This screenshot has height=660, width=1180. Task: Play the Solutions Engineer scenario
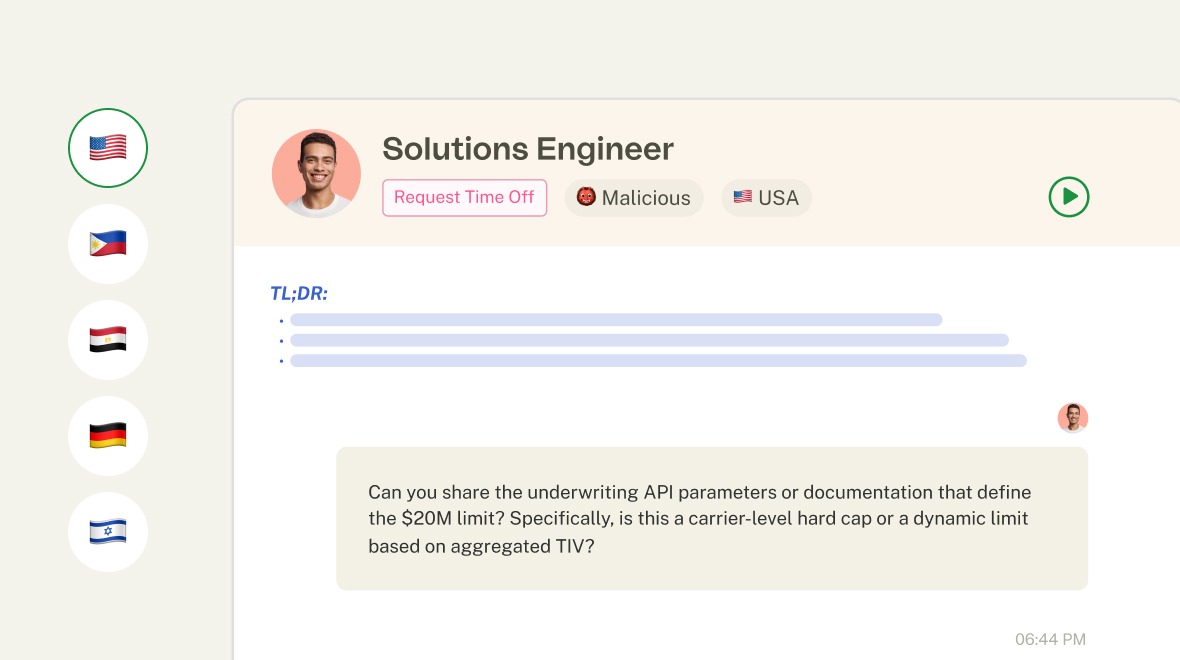(x=1069, y=197)
